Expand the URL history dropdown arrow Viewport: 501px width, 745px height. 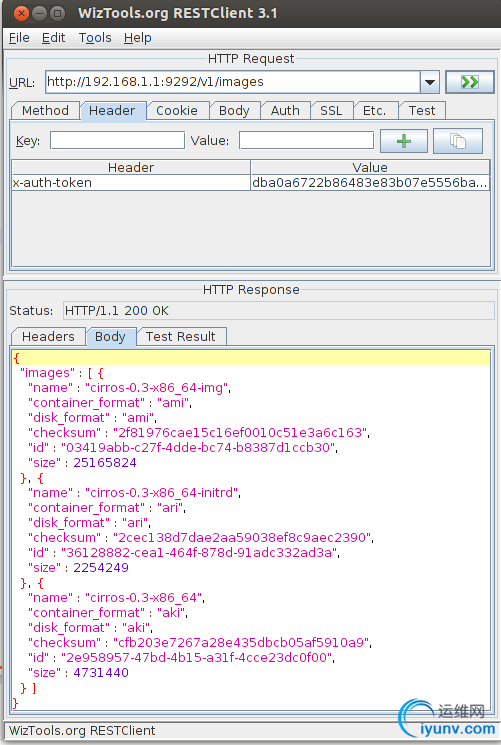430,82
